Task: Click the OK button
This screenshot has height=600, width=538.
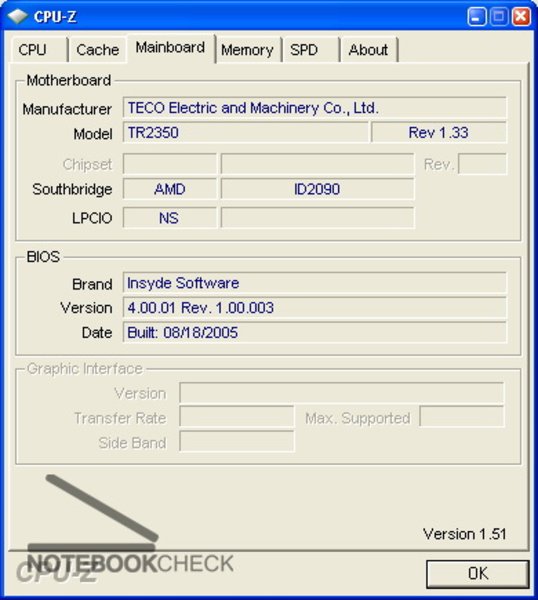Action: coord(478,574)
